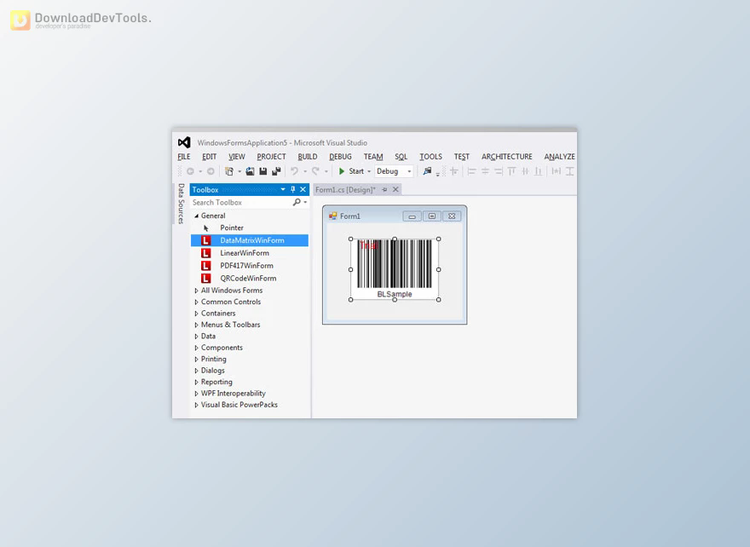Image resolution: width=750 pixels, height=547 pixels.
Task: Click the Make Same Width layout icon
Action: pyautogui.click(x=556, y=171)
